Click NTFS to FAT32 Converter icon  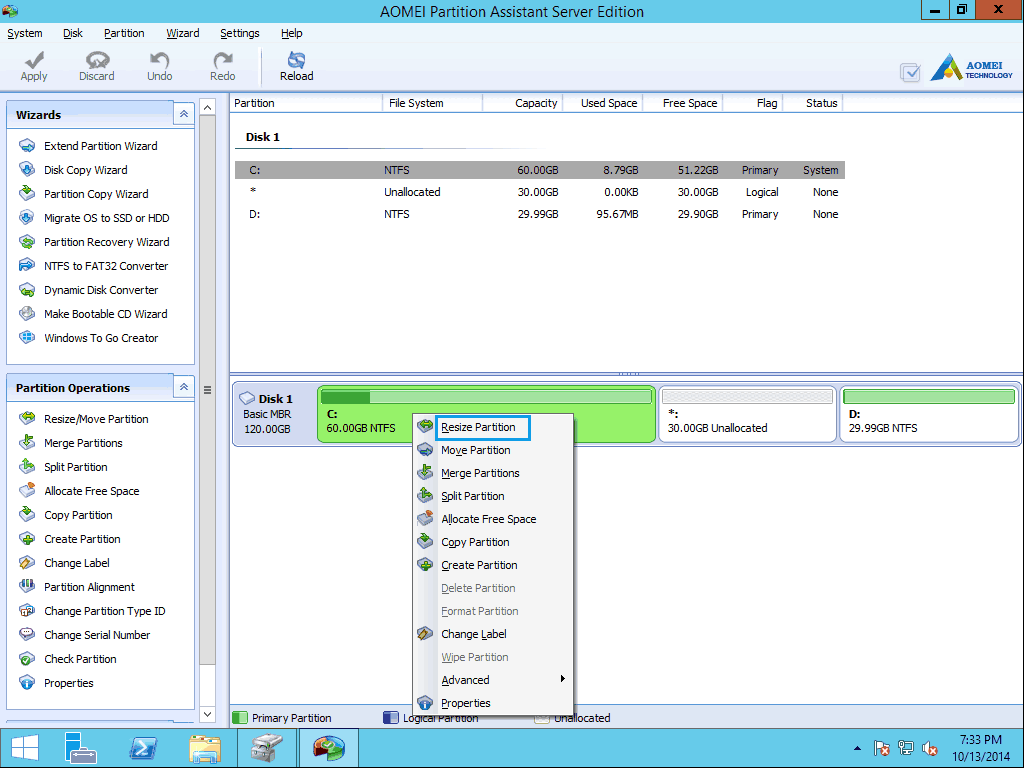pos(27,266)
